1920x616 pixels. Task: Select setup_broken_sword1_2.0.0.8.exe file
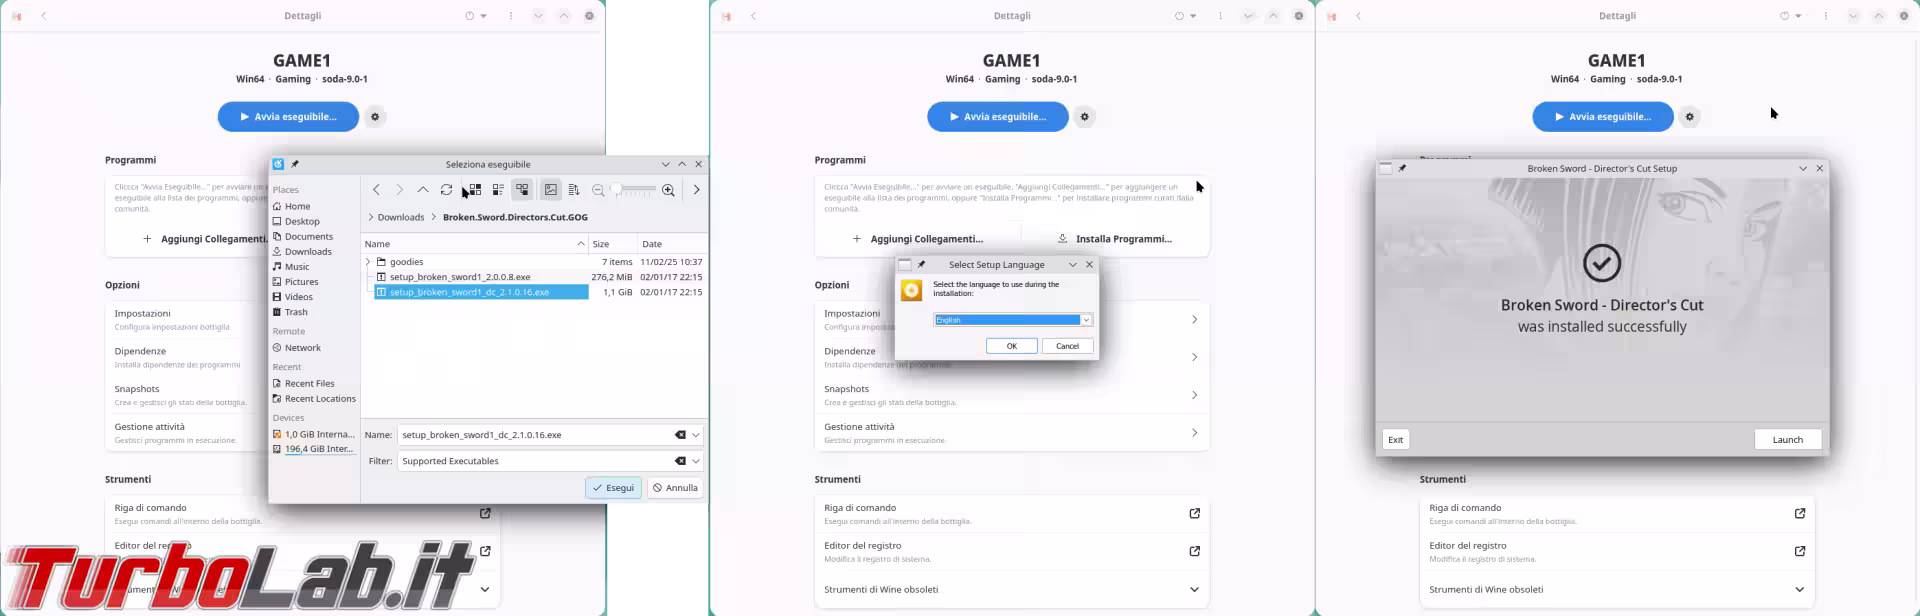tap(460, 277)
